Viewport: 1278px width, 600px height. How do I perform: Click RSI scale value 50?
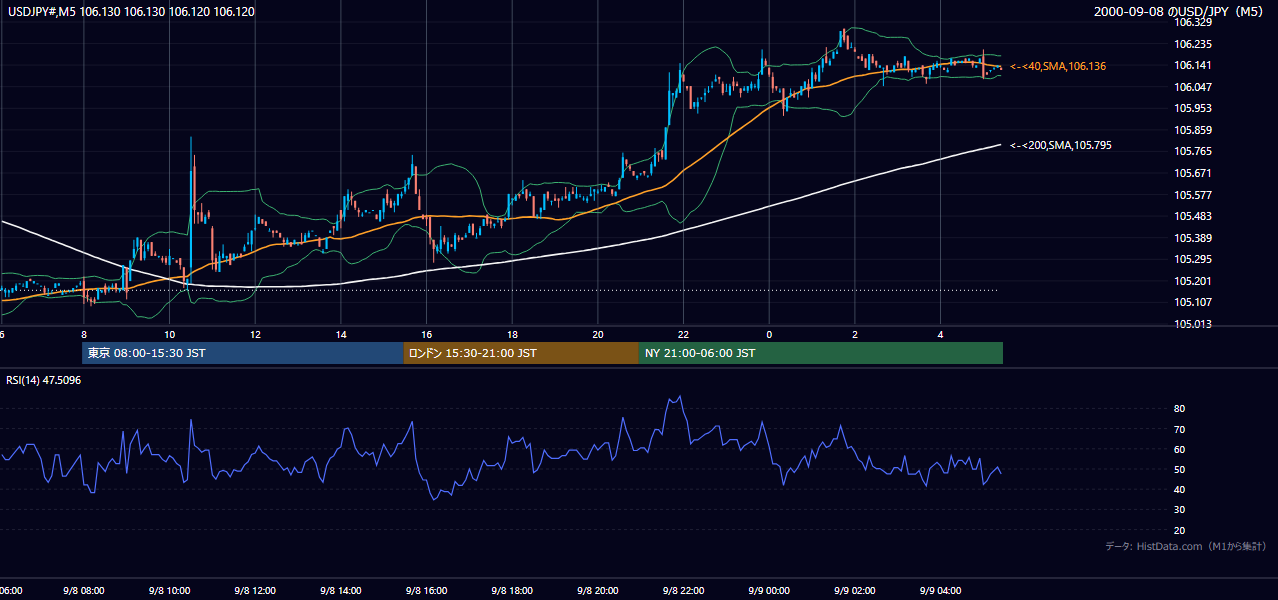1180,469
